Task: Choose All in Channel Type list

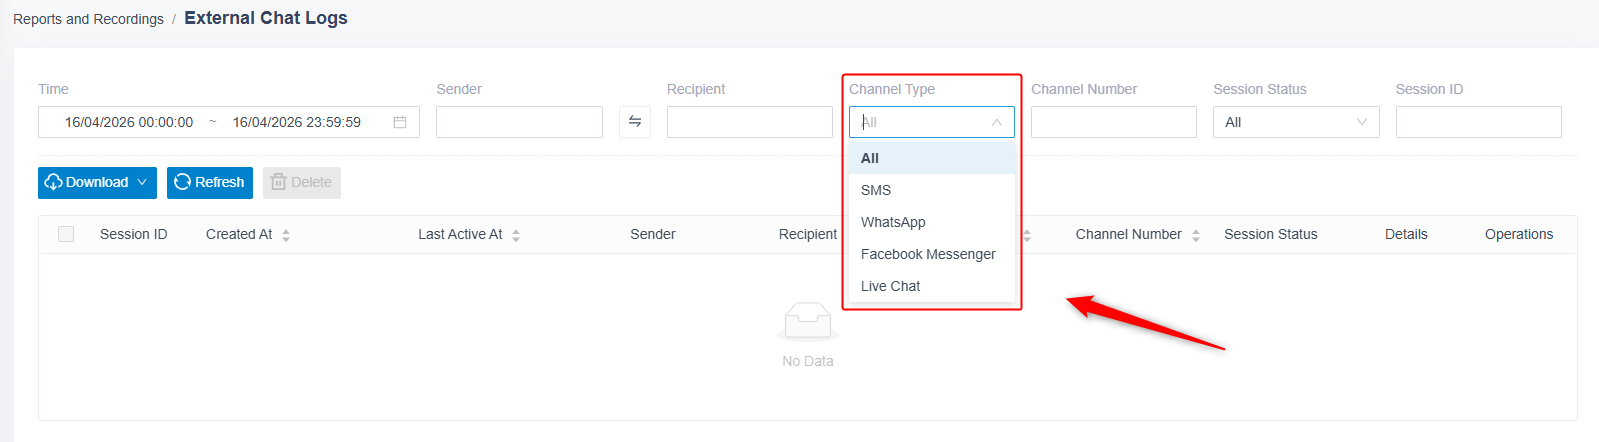Action: (x=932, y=158)
